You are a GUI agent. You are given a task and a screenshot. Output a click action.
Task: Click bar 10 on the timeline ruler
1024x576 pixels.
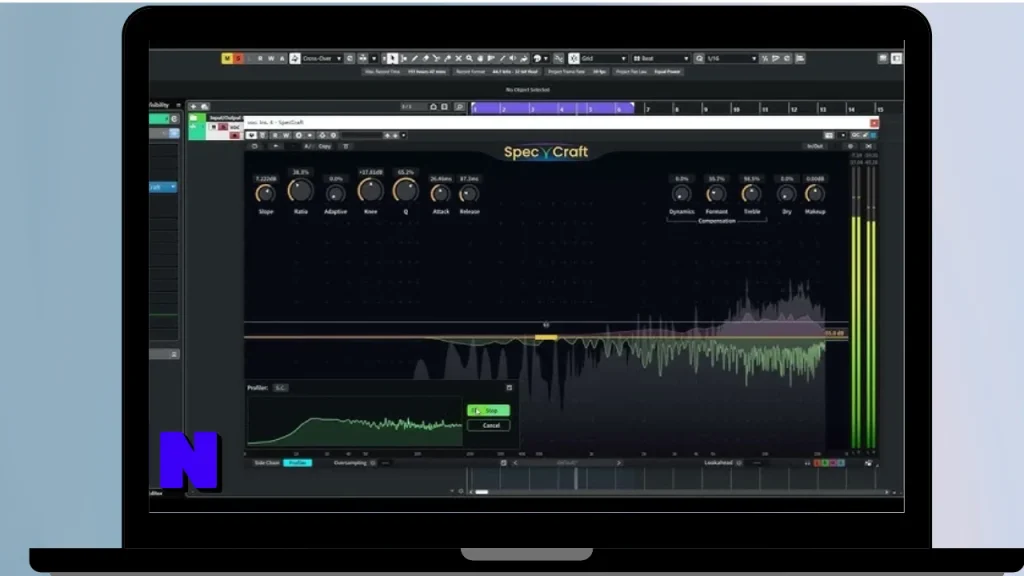click(735, 109)
